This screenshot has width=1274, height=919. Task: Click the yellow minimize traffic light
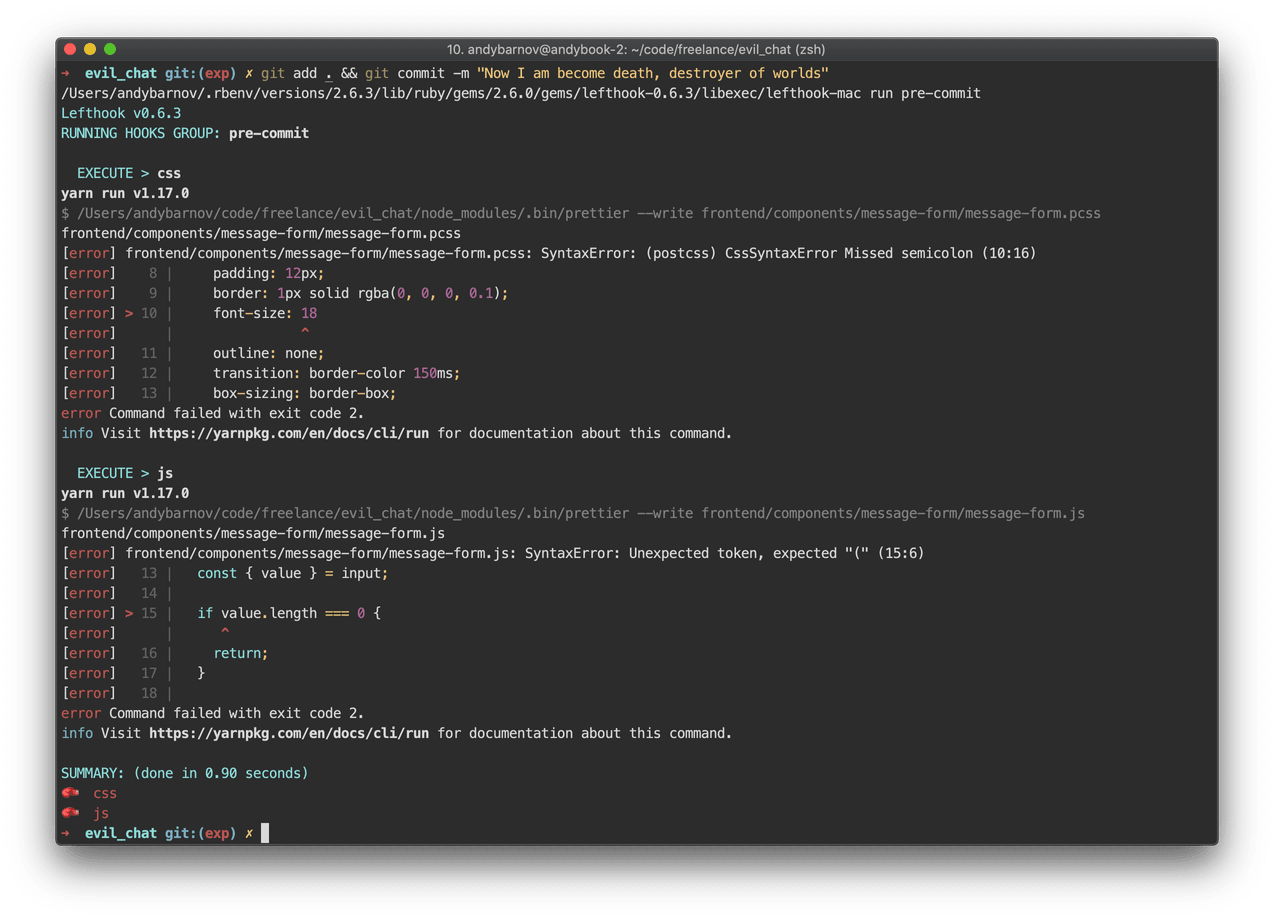[x=89, y=47]
